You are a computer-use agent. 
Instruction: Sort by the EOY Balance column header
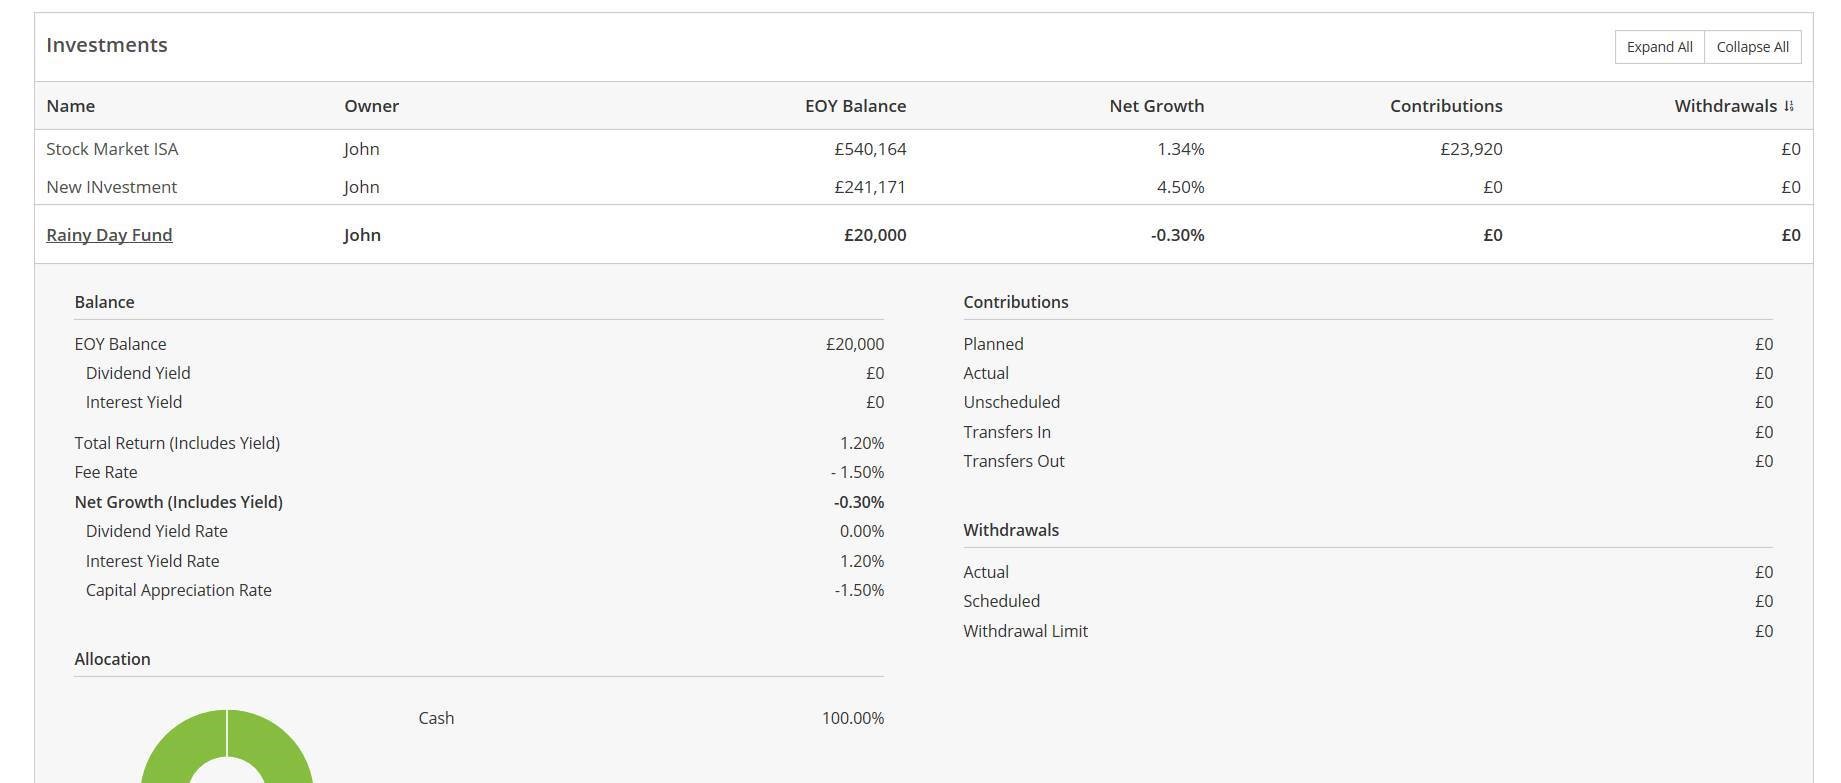855,106
